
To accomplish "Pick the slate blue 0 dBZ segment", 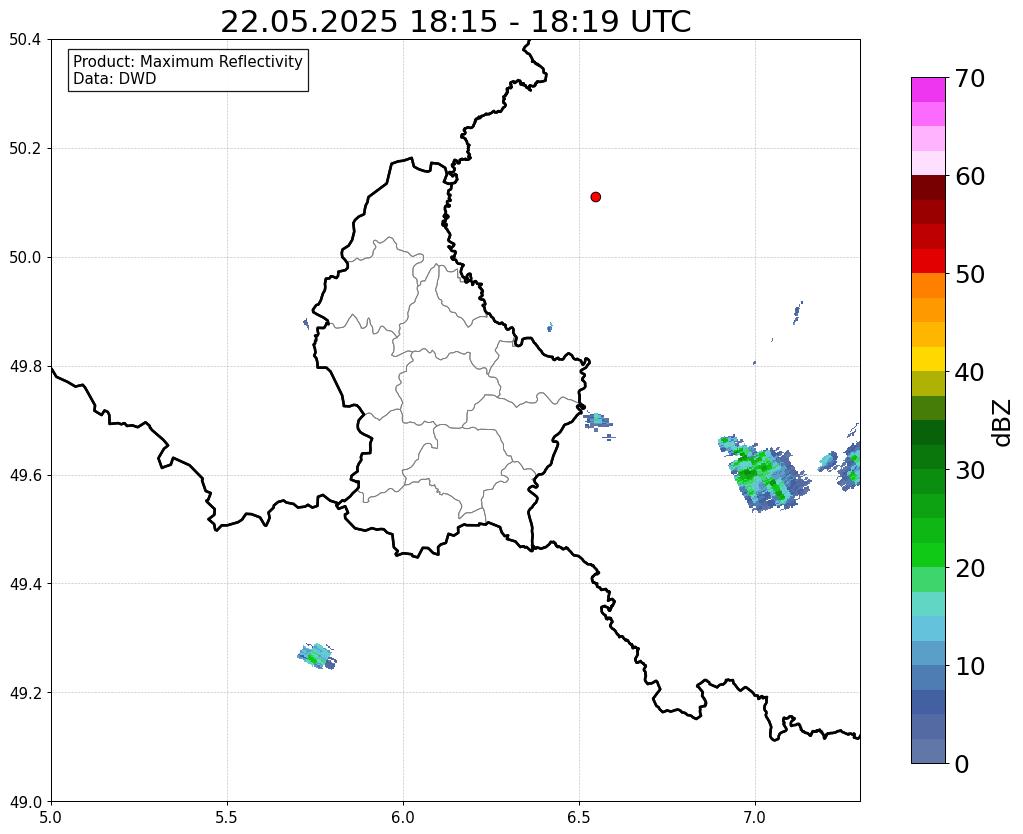I will (928, 751).
